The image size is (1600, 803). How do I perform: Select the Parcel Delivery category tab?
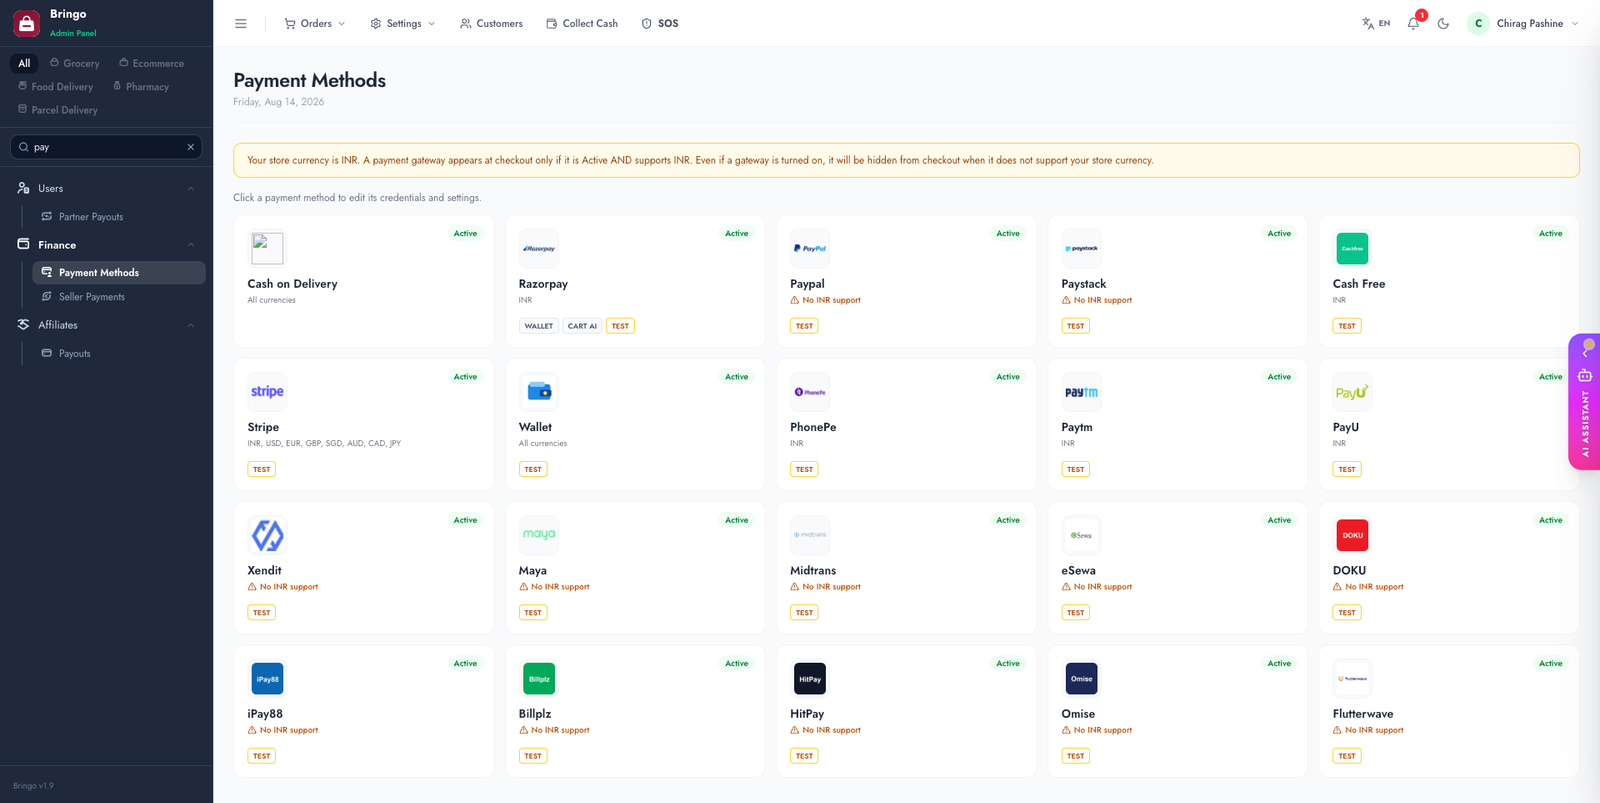[58, 110]
